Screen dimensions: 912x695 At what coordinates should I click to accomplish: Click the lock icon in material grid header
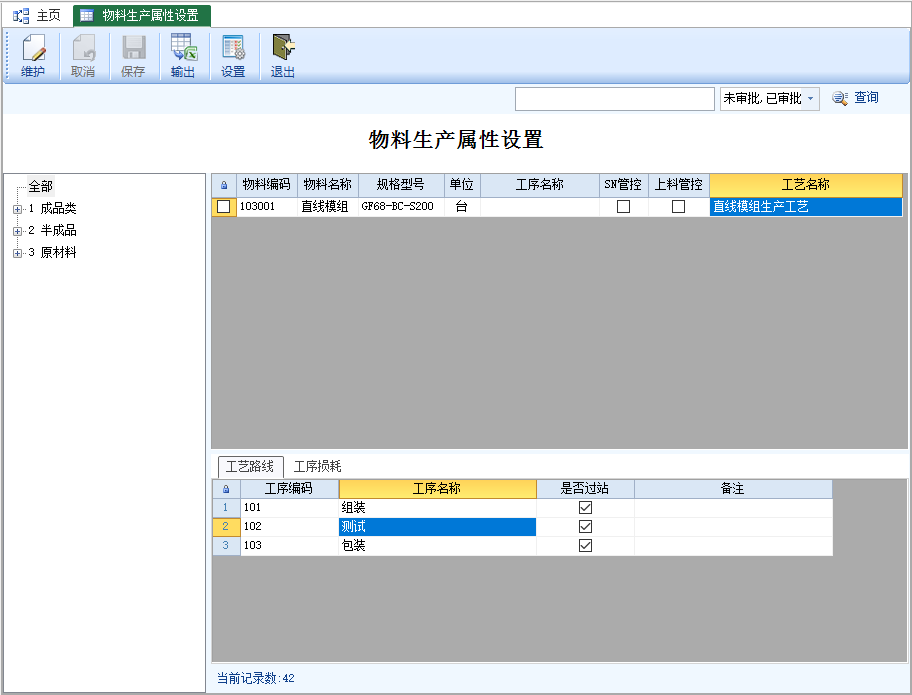tap(224, 186)
